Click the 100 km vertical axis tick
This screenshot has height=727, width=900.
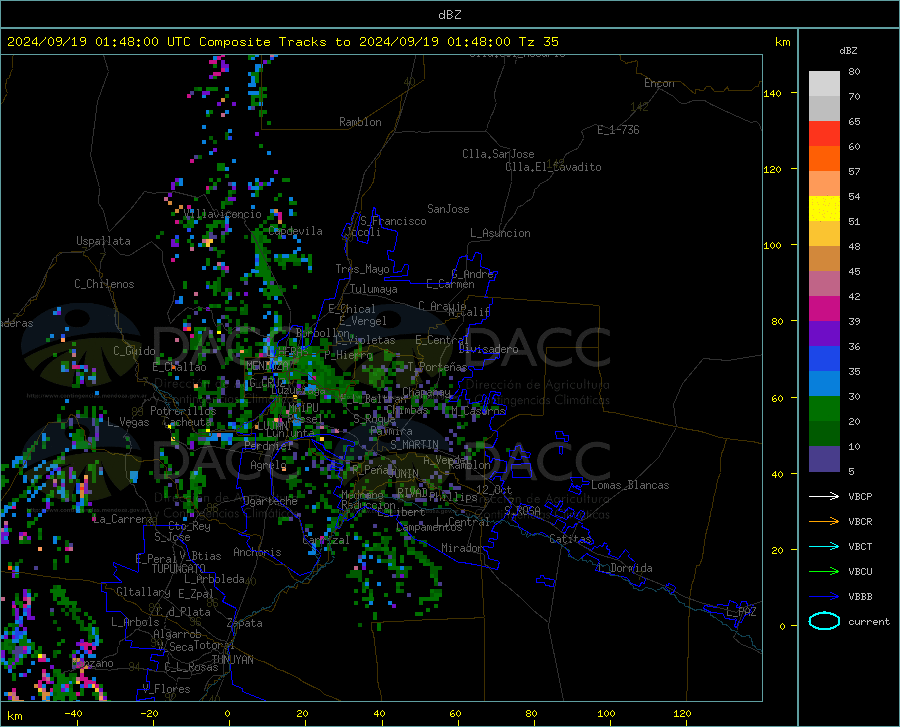point(773,245)
